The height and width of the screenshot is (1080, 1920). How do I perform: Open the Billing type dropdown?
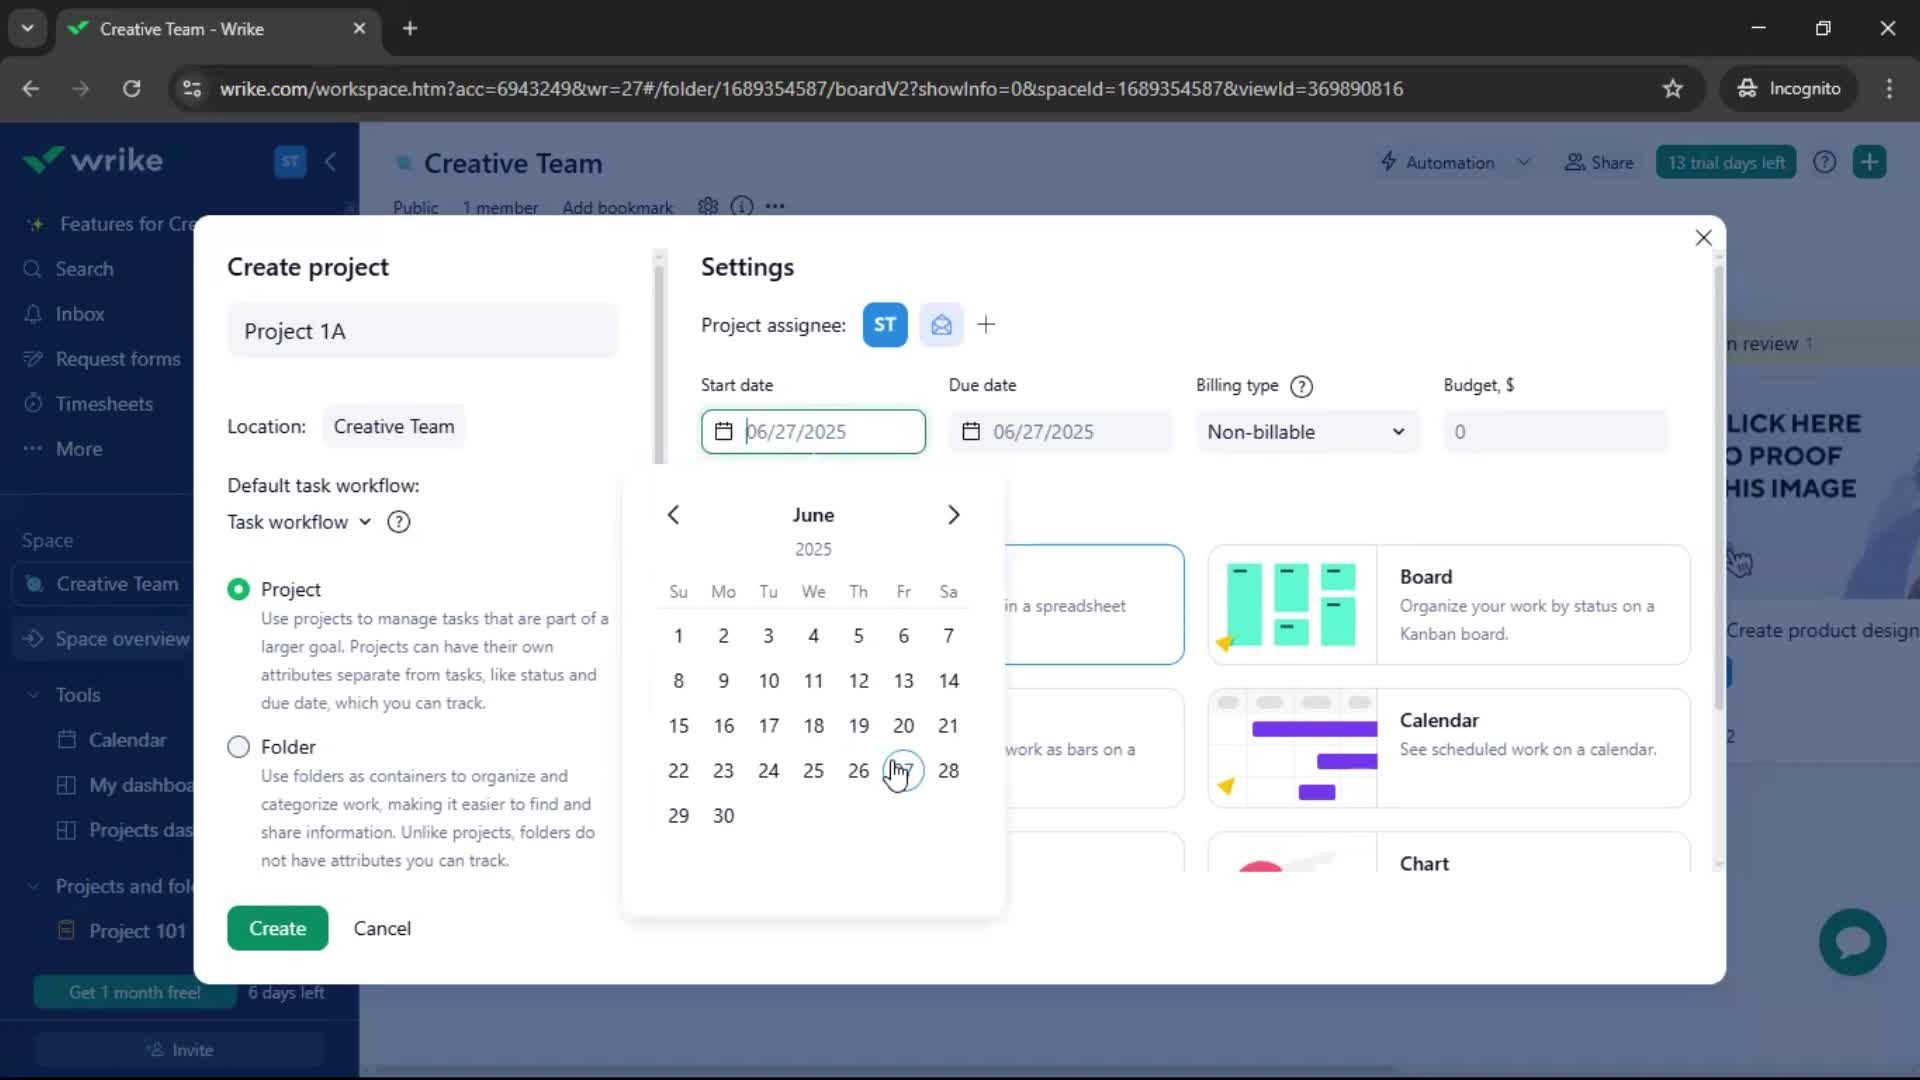[x=1307, y=432]
